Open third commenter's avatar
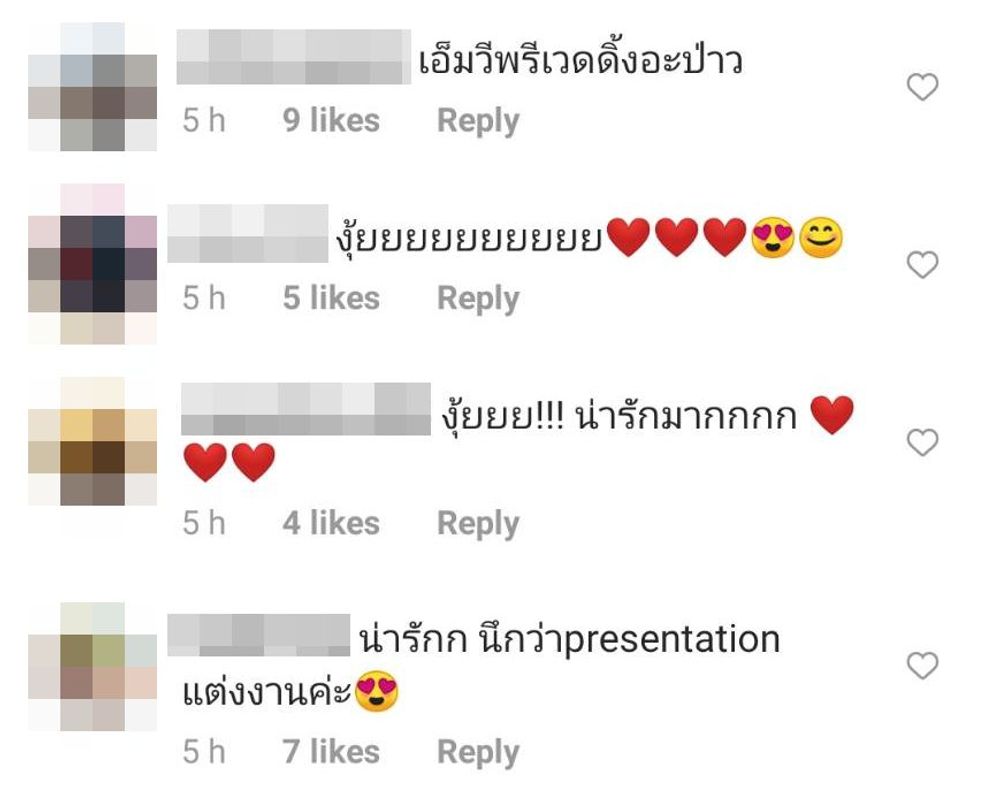The width and height of the screenshot is (1000, 803). click(x=92, y=441)
